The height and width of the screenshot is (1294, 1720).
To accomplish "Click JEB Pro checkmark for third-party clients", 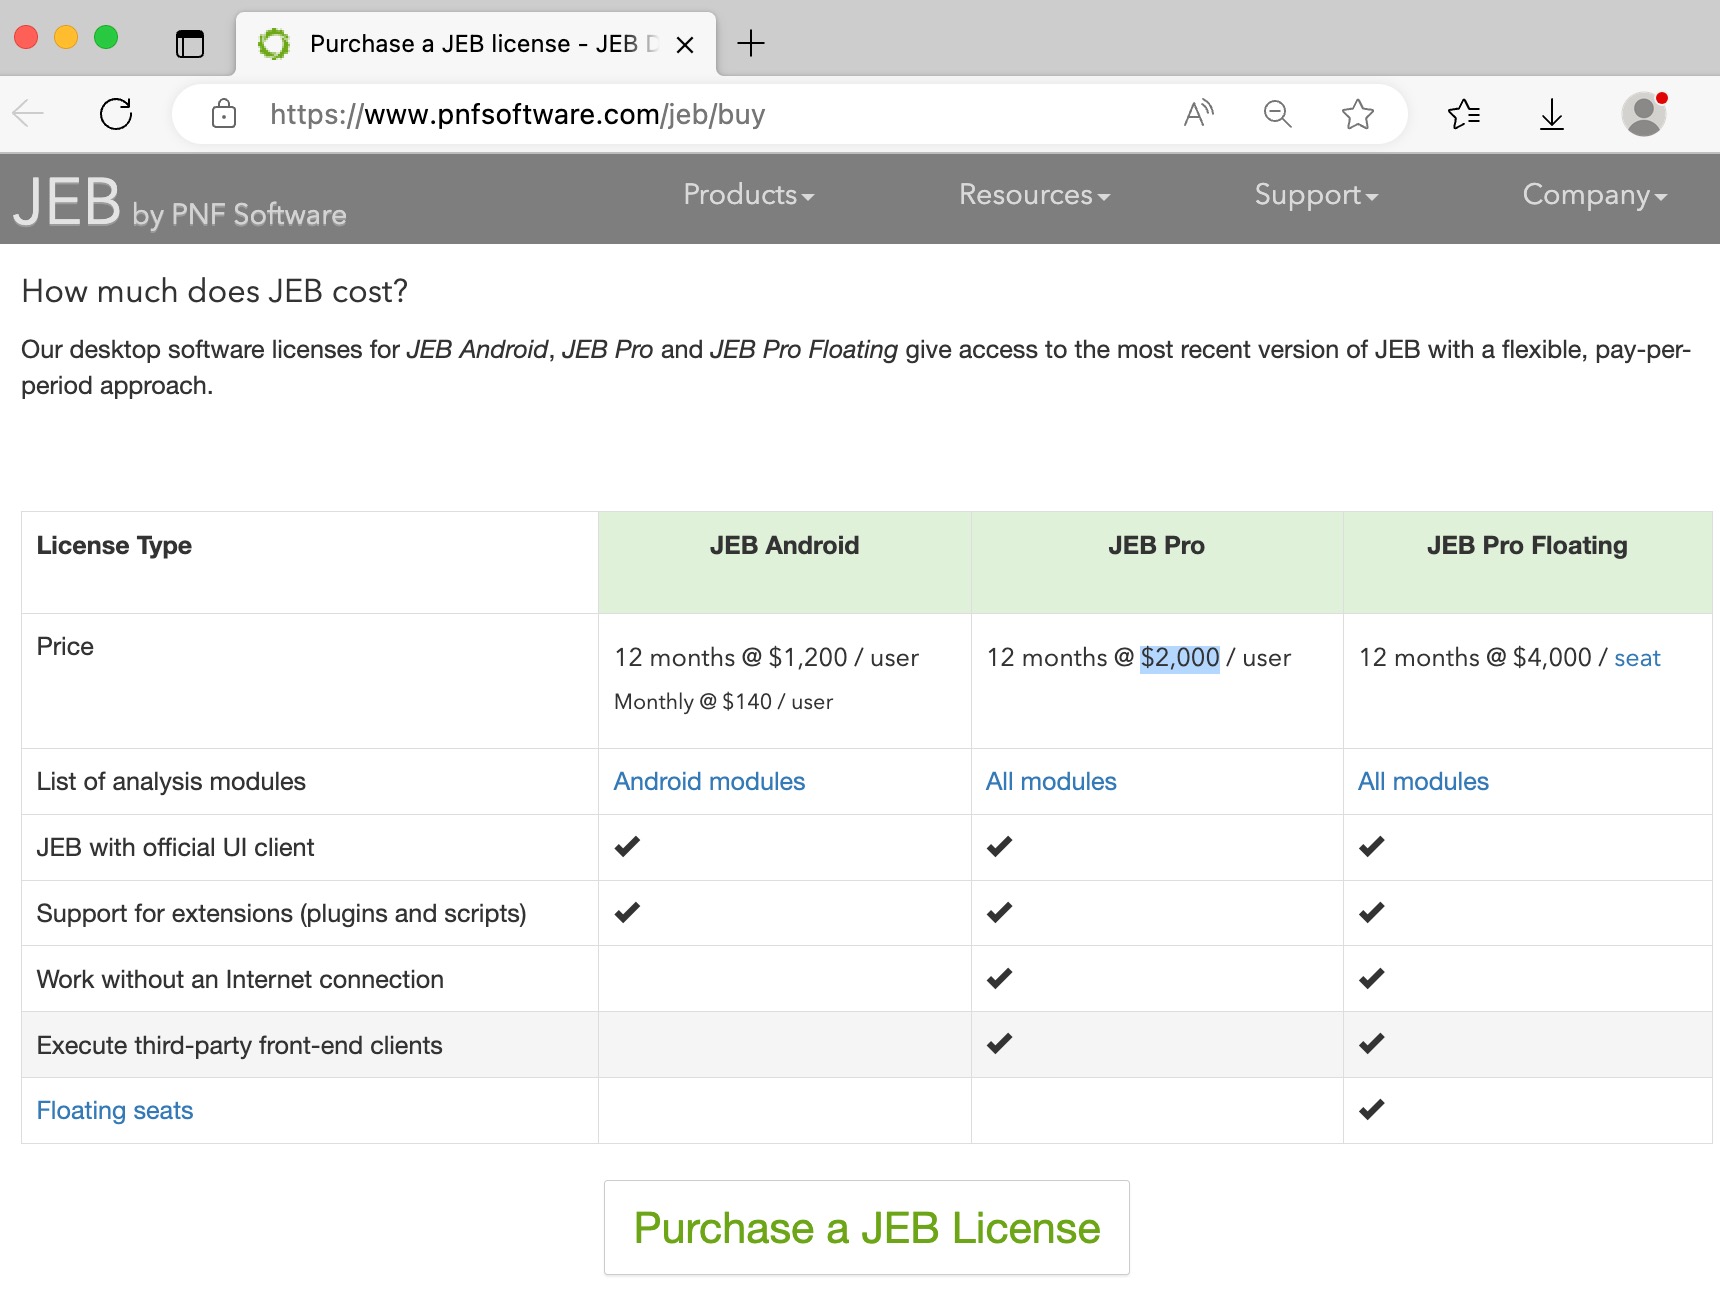I will click(x=999, y=1044).
